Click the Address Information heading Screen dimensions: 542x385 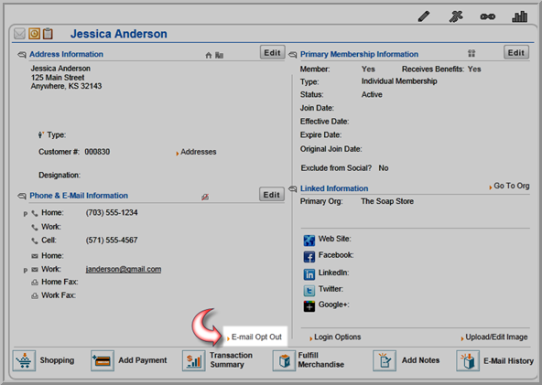[66, 54]
